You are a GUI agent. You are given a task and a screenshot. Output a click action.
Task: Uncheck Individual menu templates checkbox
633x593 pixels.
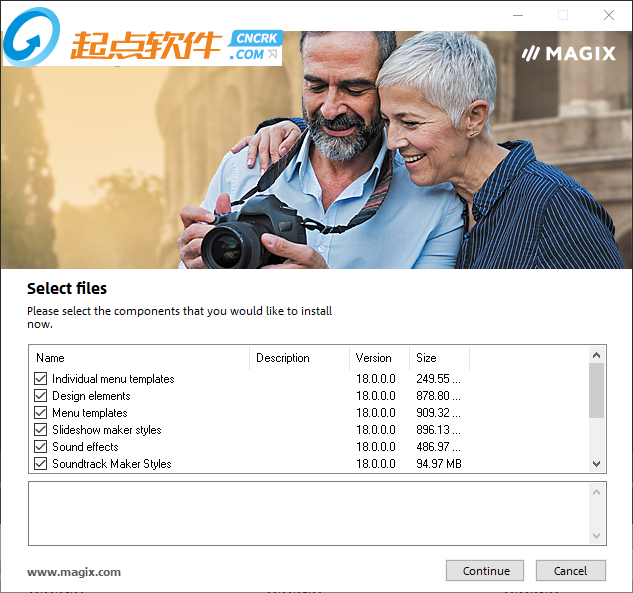pos(40,379)
